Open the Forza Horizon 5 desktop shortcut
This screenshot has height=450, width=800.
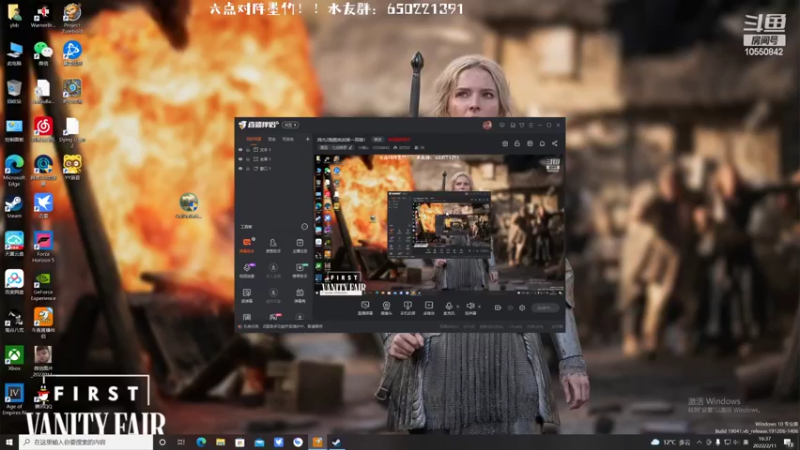(x=43, y=247)
